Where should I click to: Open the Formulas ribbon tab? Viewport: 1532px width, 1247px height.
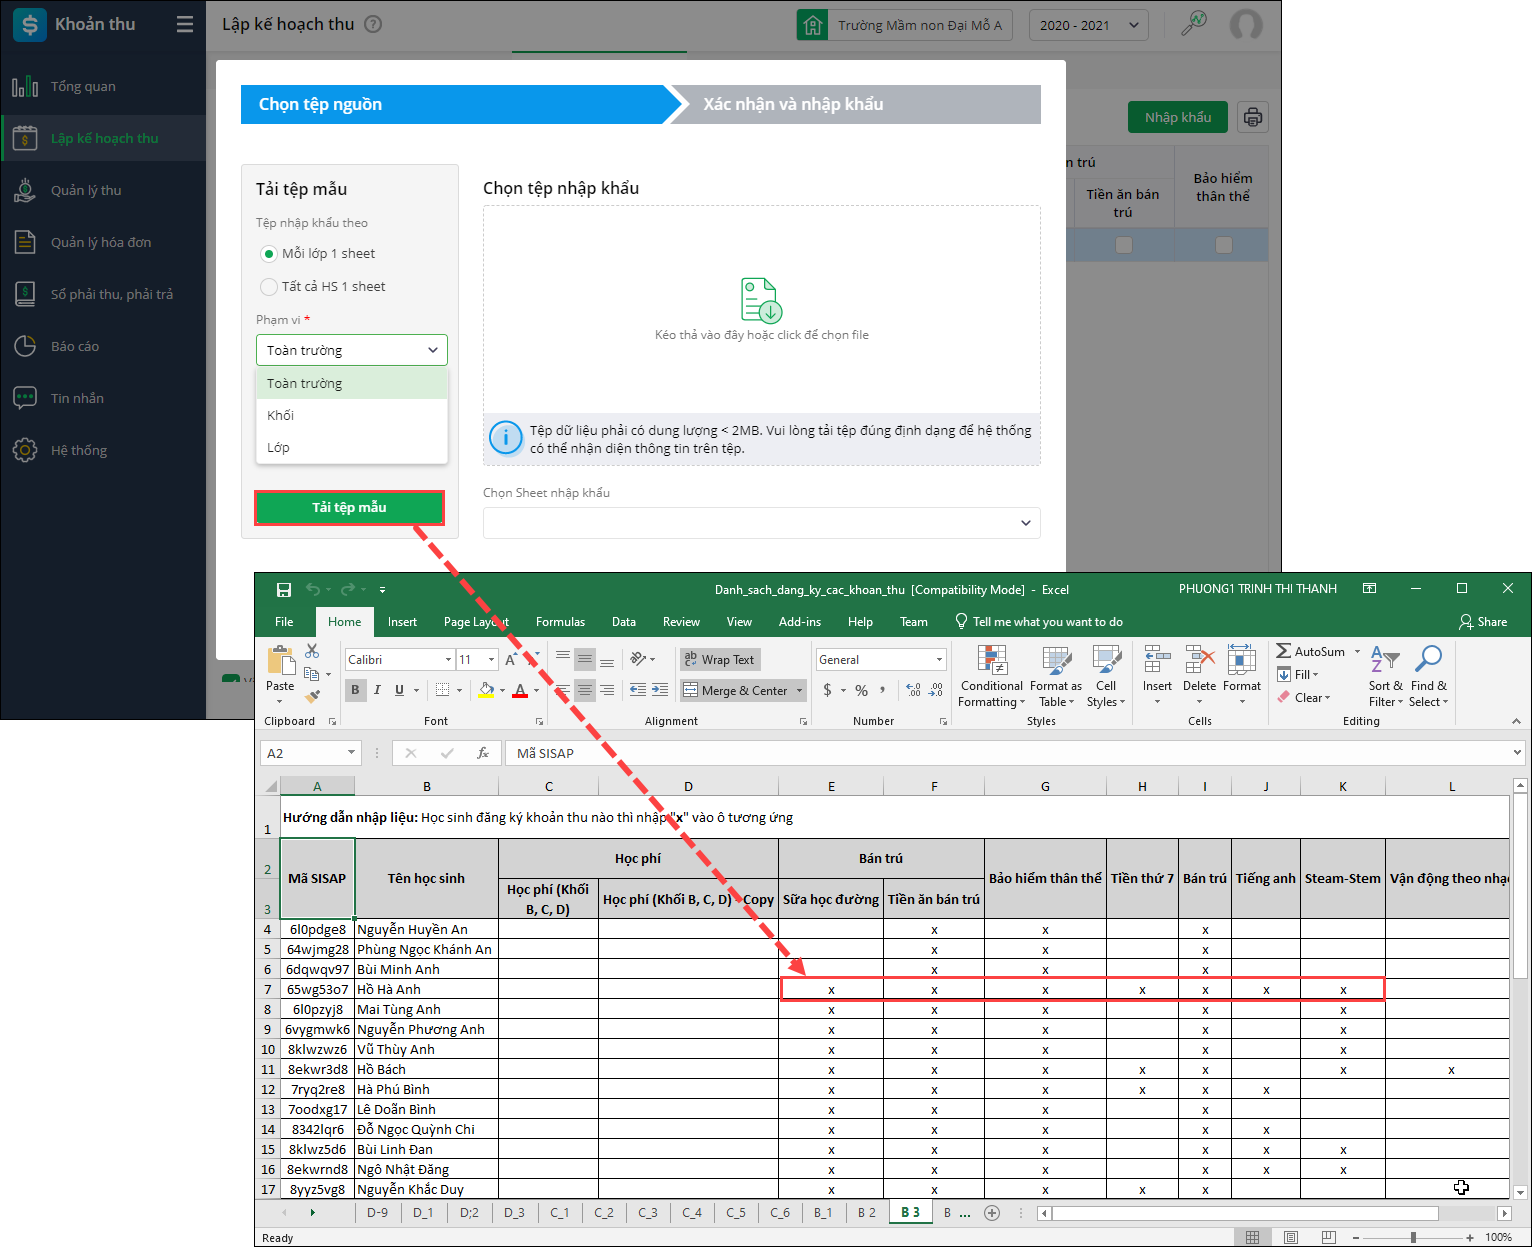560,622
